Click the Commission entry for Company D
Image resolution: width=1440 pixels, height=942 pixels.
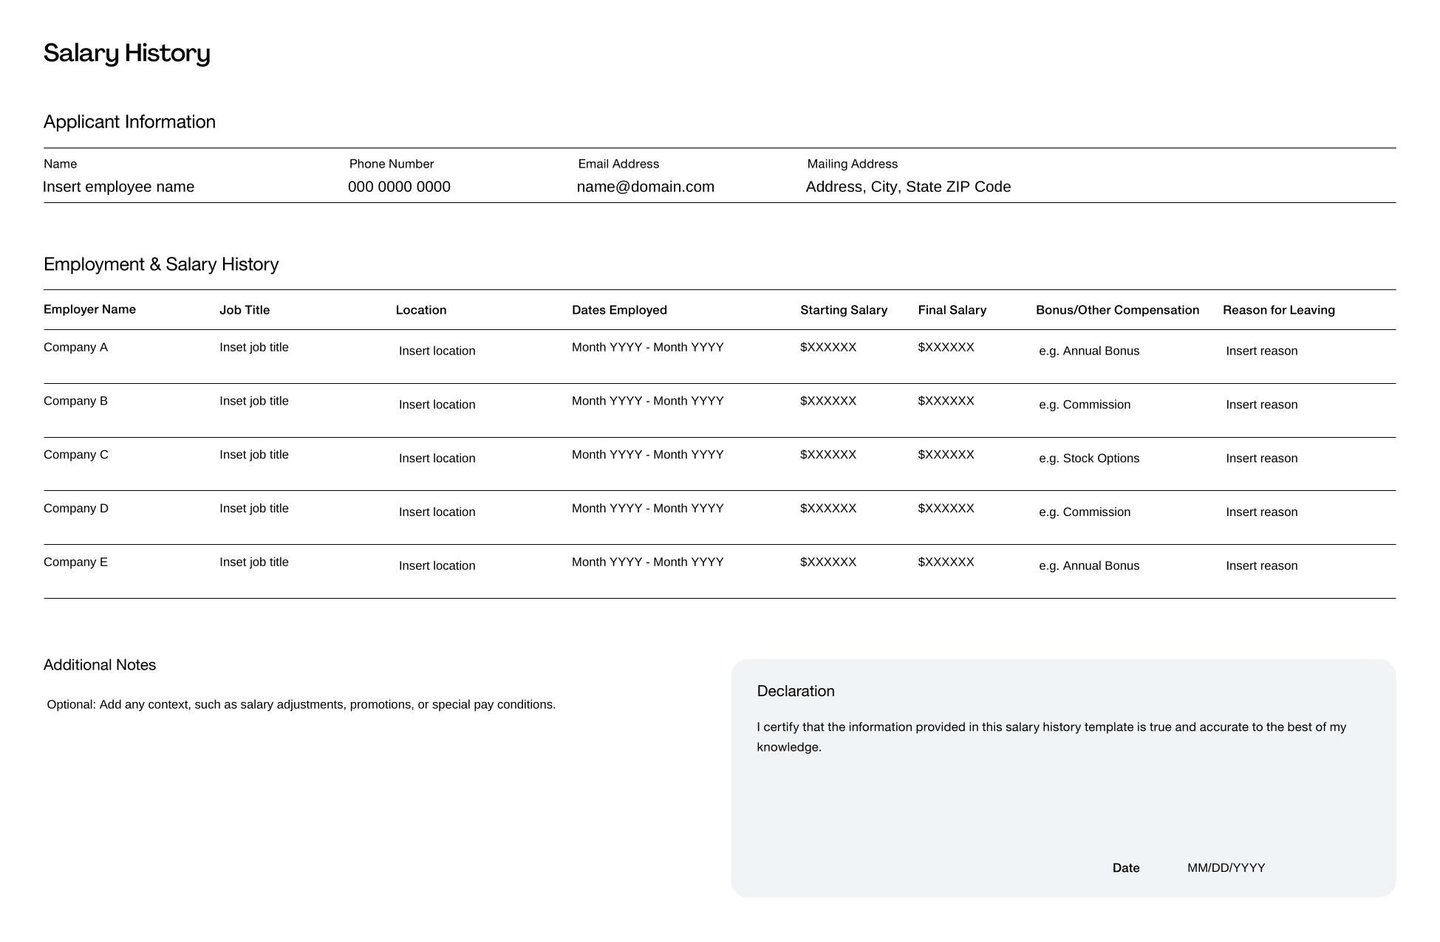click(x=1085, y=512)
